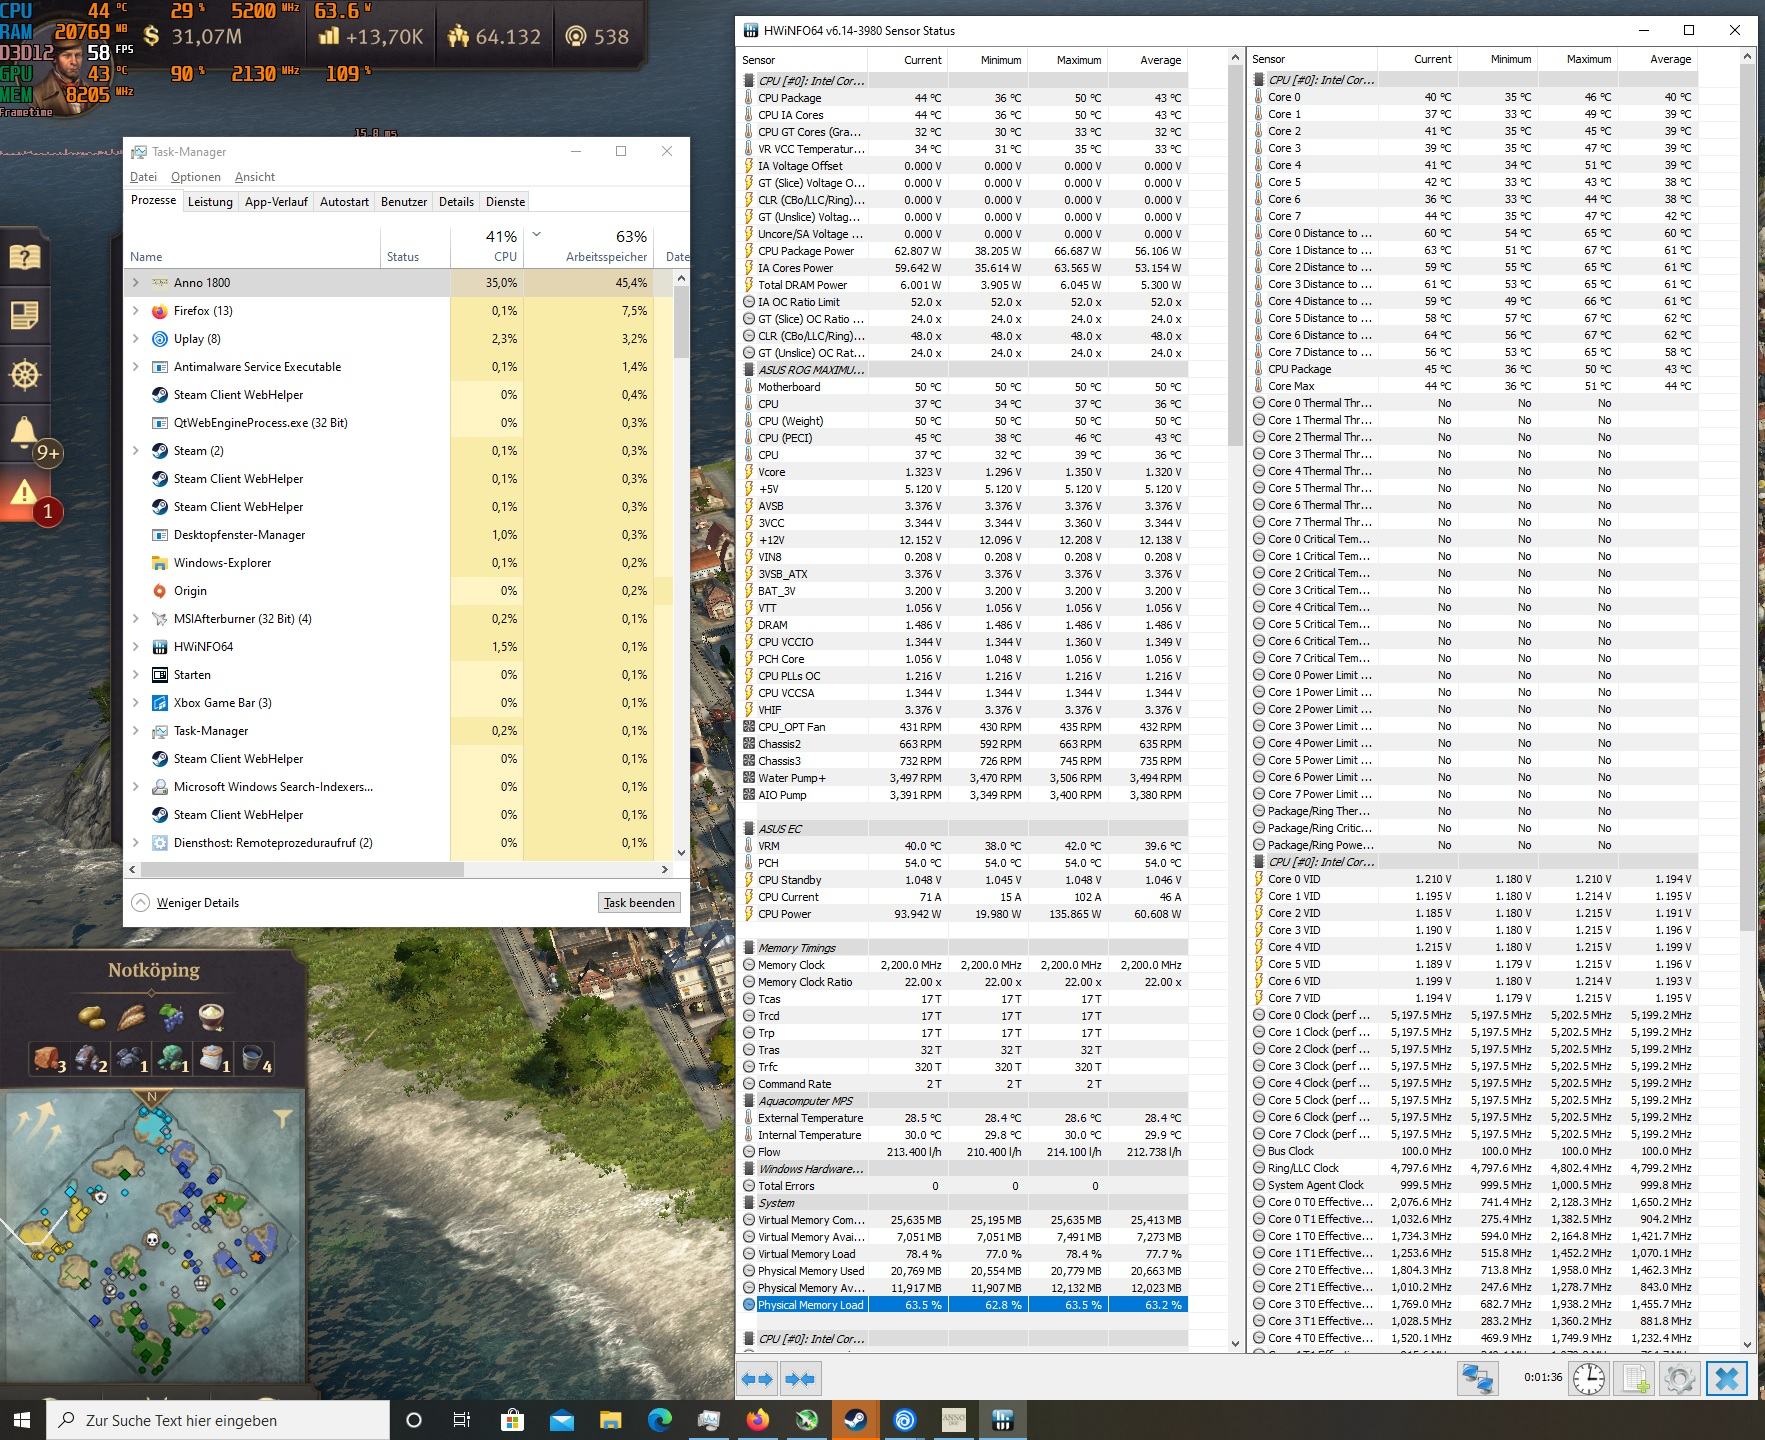Open Anno notifications bell icon
The height and width of the screenshot is (1440, 1765).
pos(24,432)
